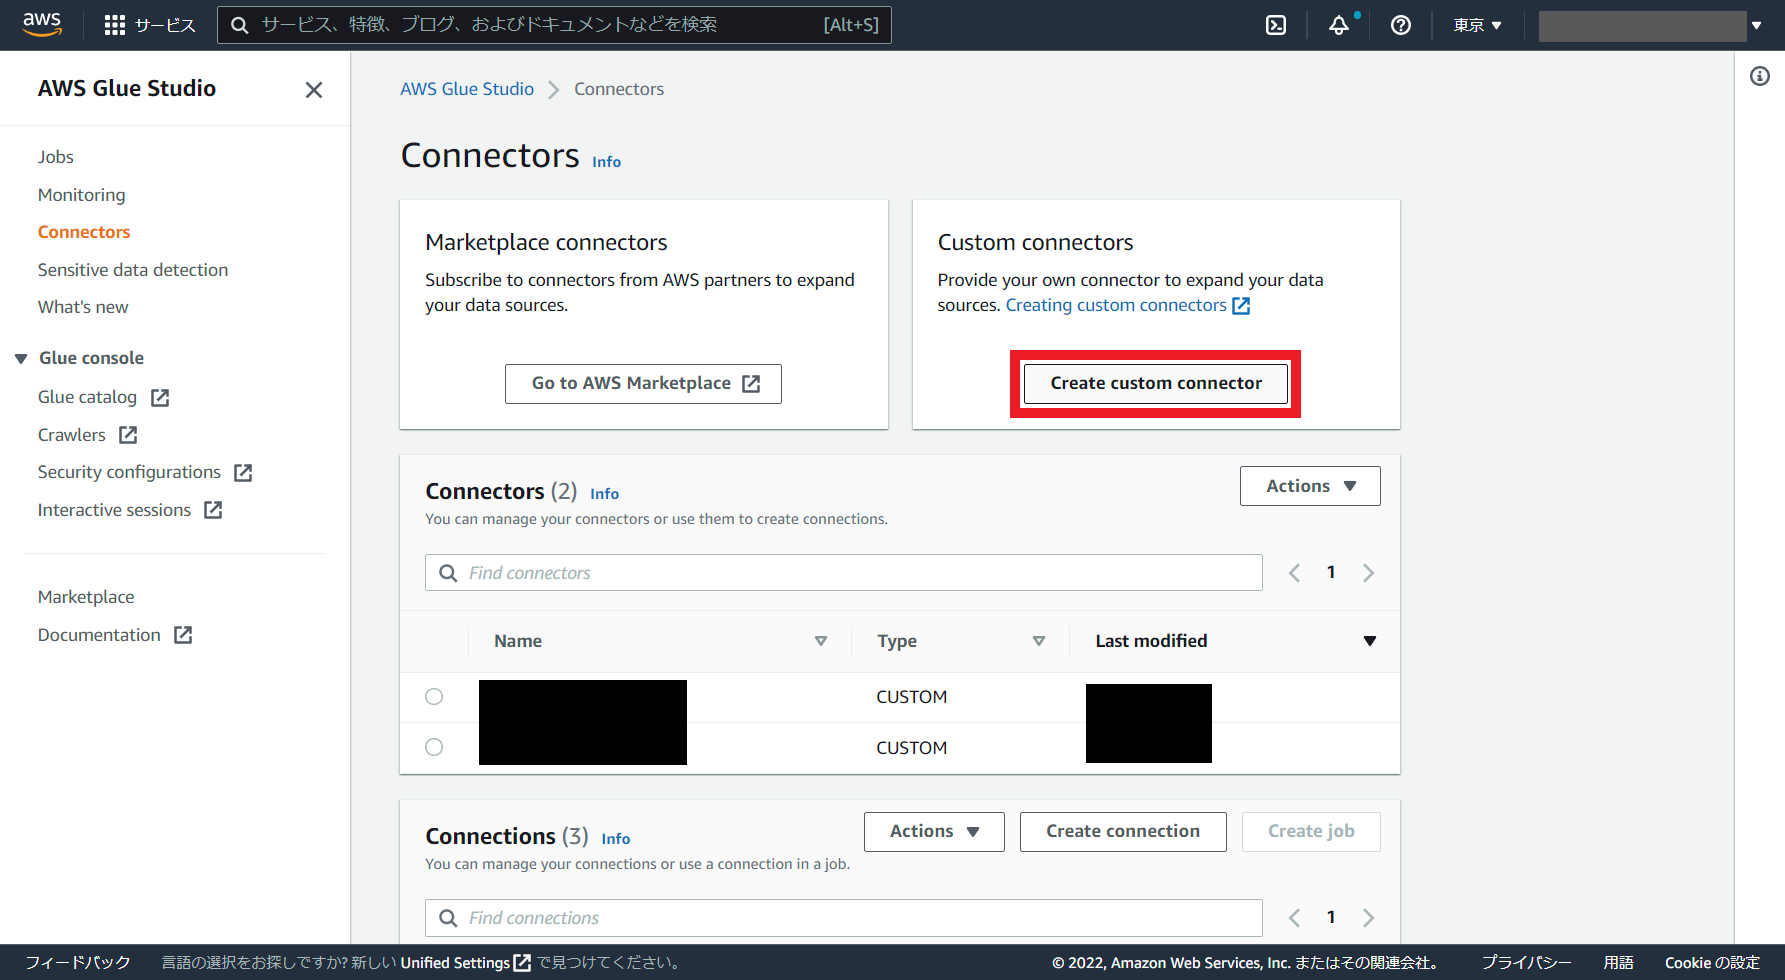Viewport: 1785px width, 980px height.
Task: Click the Documentation external link icon
Action: tap(183, 635)
